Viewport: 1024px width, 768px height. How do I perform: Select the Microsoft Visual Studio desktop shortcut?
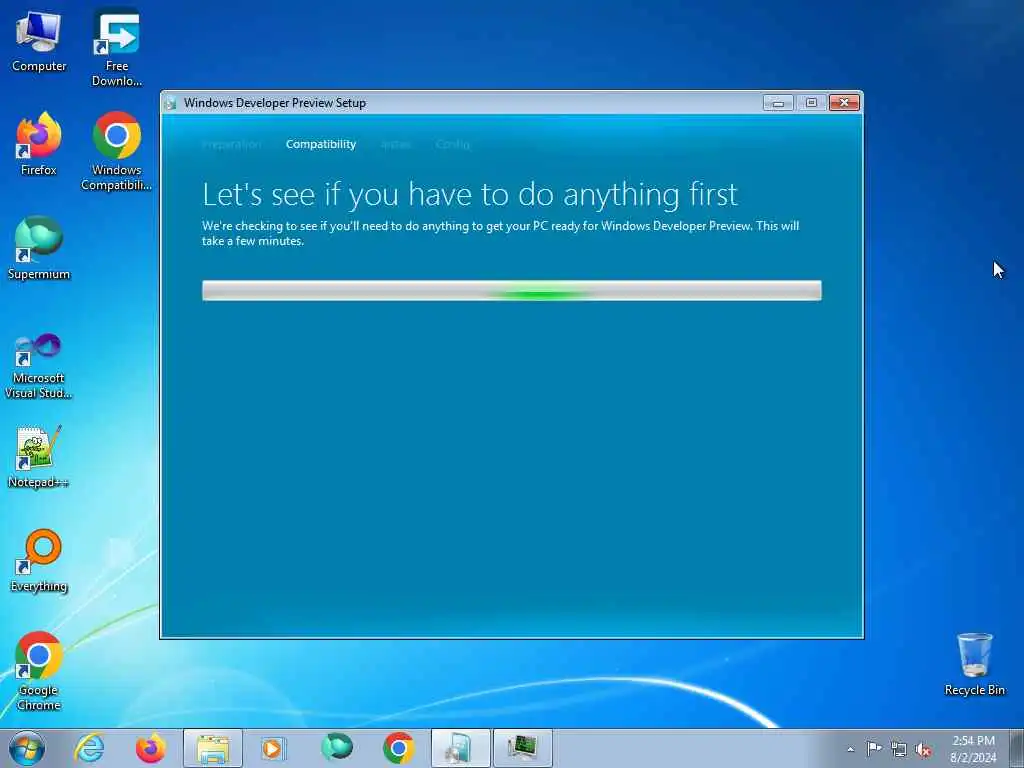[x=39, y=366]
